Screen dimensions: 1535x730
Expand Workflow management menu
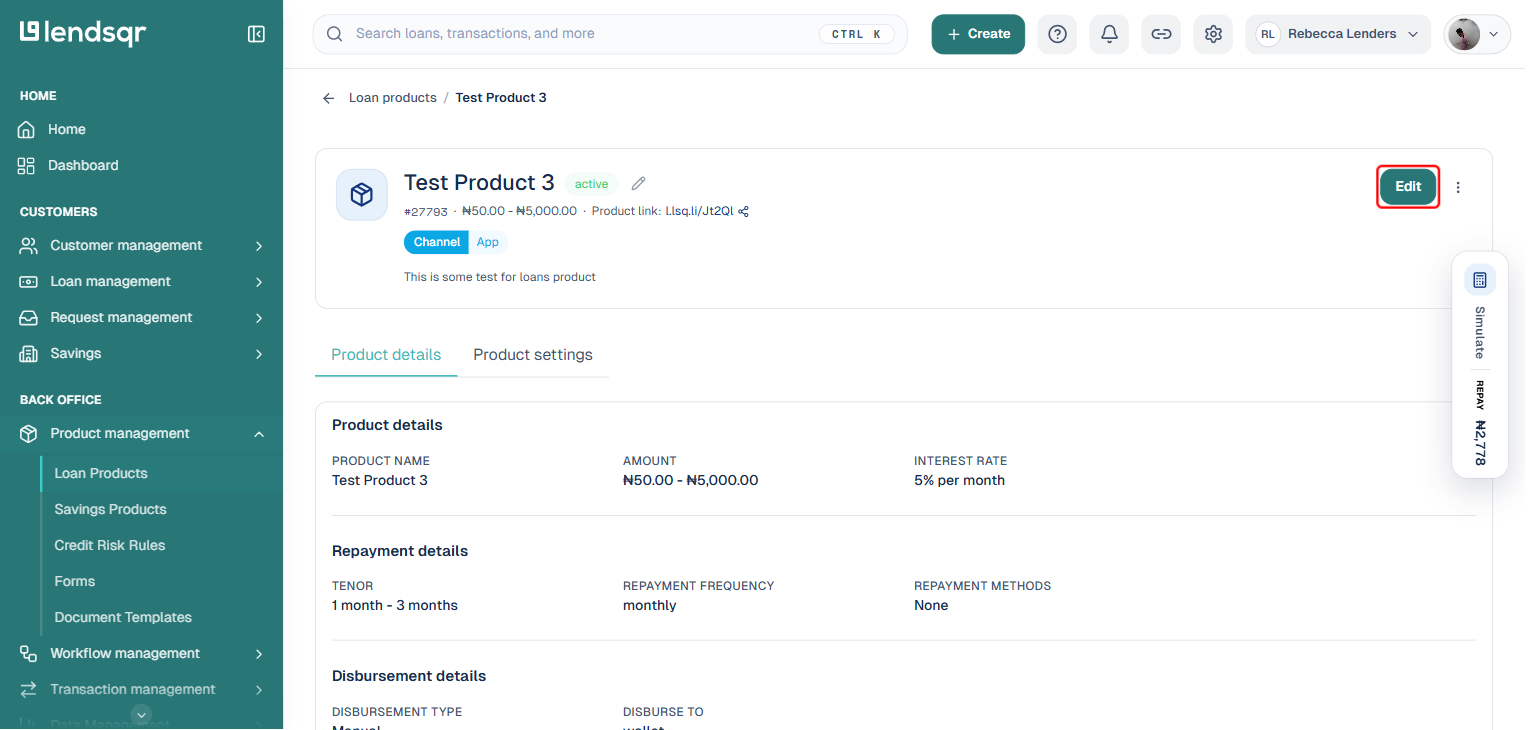click(141, 653)
